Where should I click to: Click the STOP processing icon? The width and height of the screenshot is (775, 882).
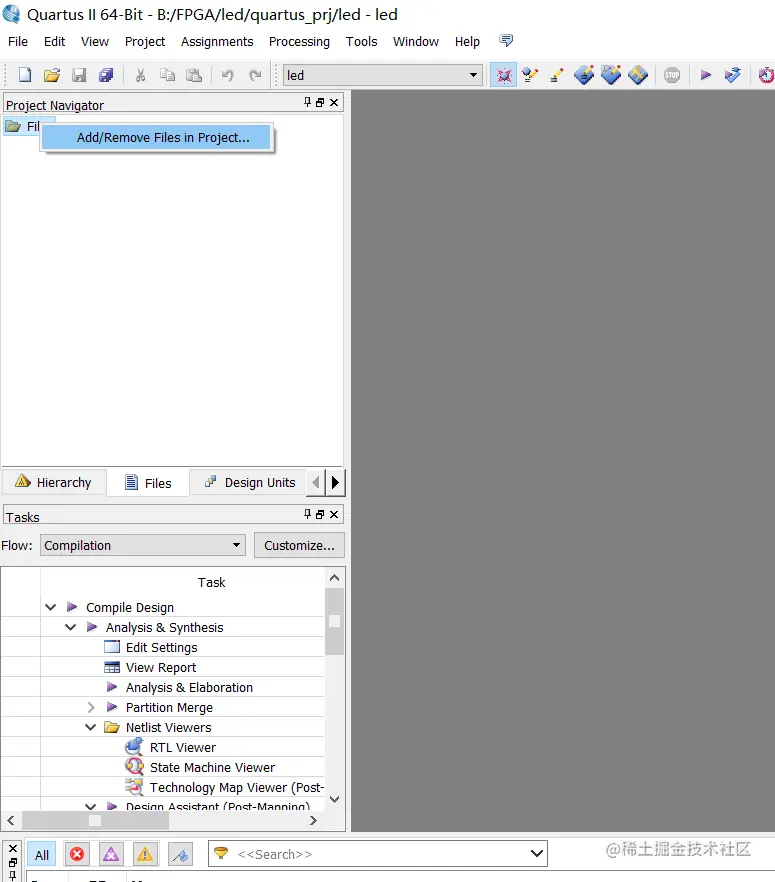(672, 75)
